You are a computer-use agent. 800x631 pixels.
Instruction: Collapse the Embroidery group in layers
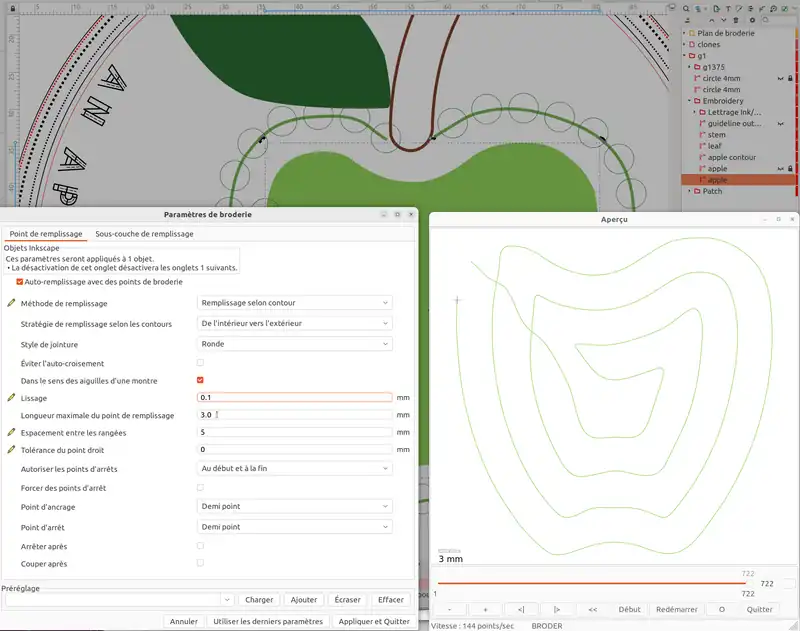pyautogui.click(x=690, y=101)
